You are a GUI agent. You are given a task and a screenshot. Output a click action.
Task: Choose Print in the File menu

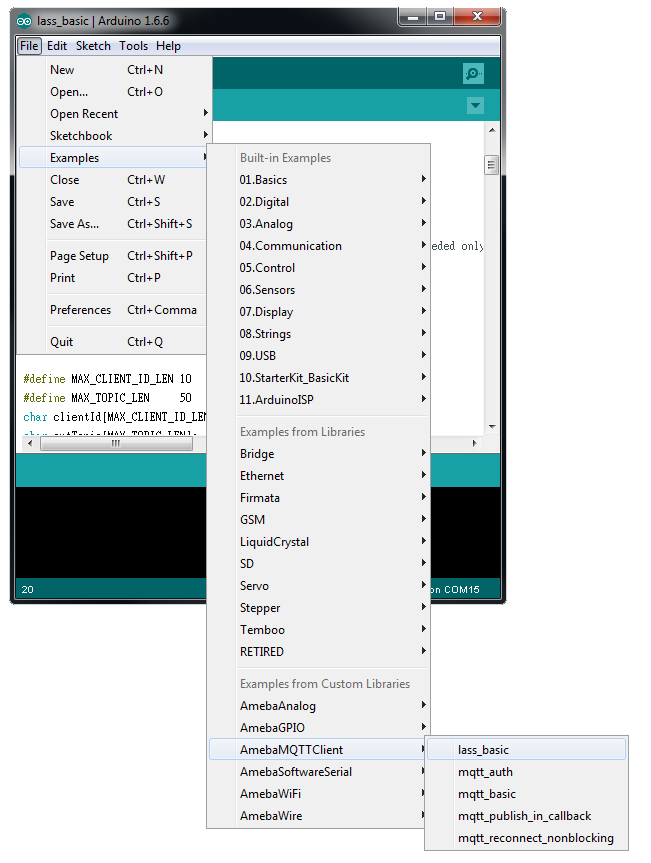114,278
